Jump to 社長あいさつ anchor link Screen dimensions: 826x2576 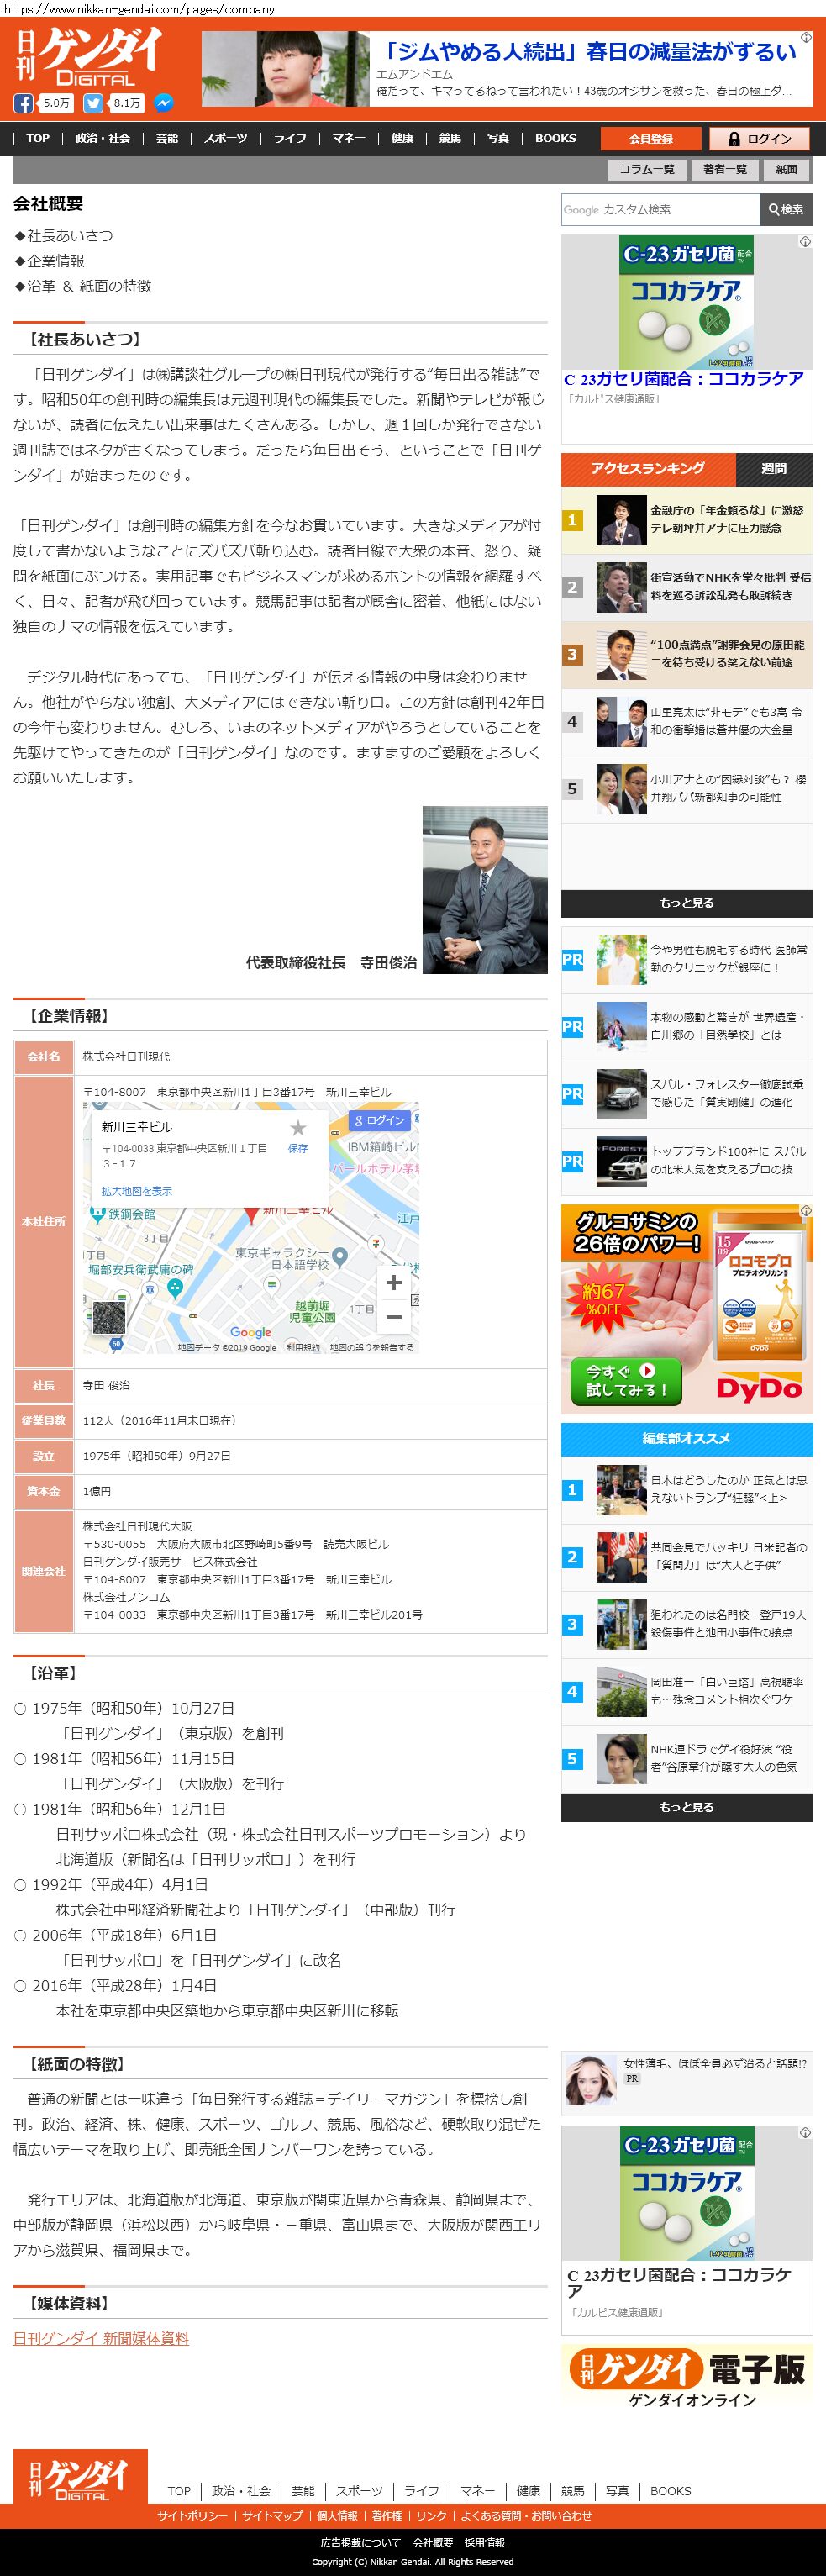(x=63, y=236)
